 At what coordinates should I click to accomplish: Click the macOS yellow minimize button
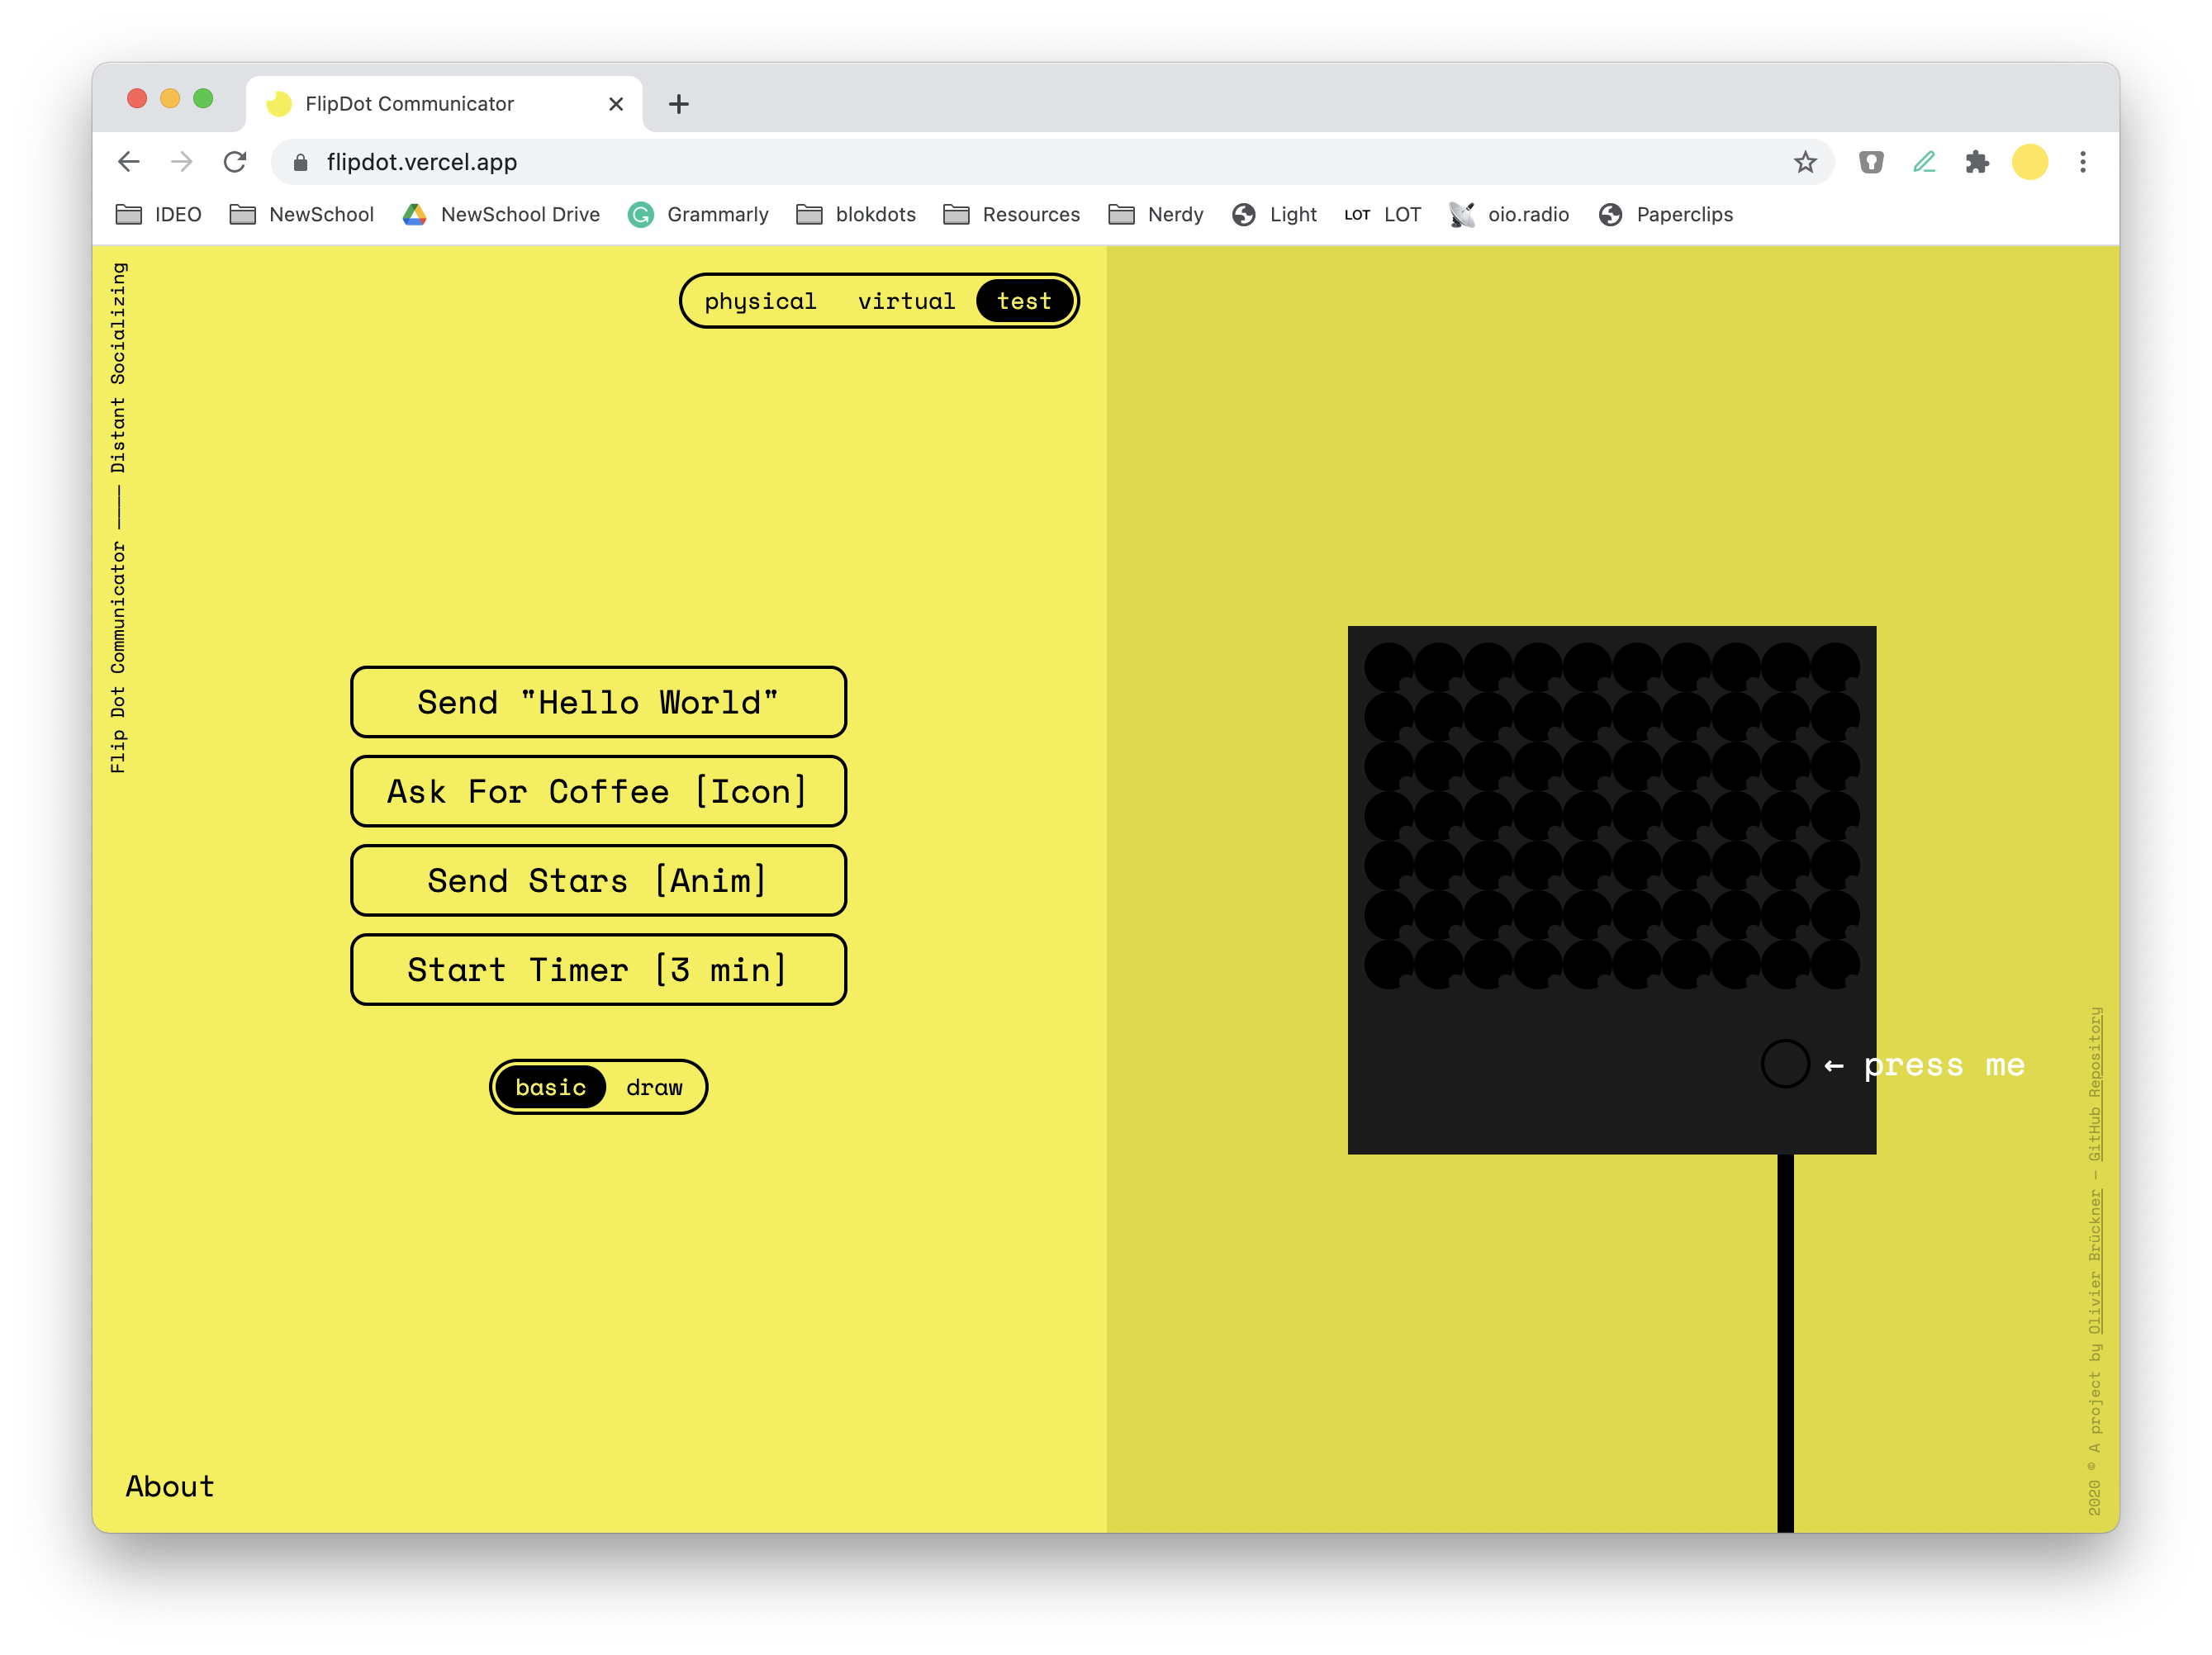coord(170,98)
